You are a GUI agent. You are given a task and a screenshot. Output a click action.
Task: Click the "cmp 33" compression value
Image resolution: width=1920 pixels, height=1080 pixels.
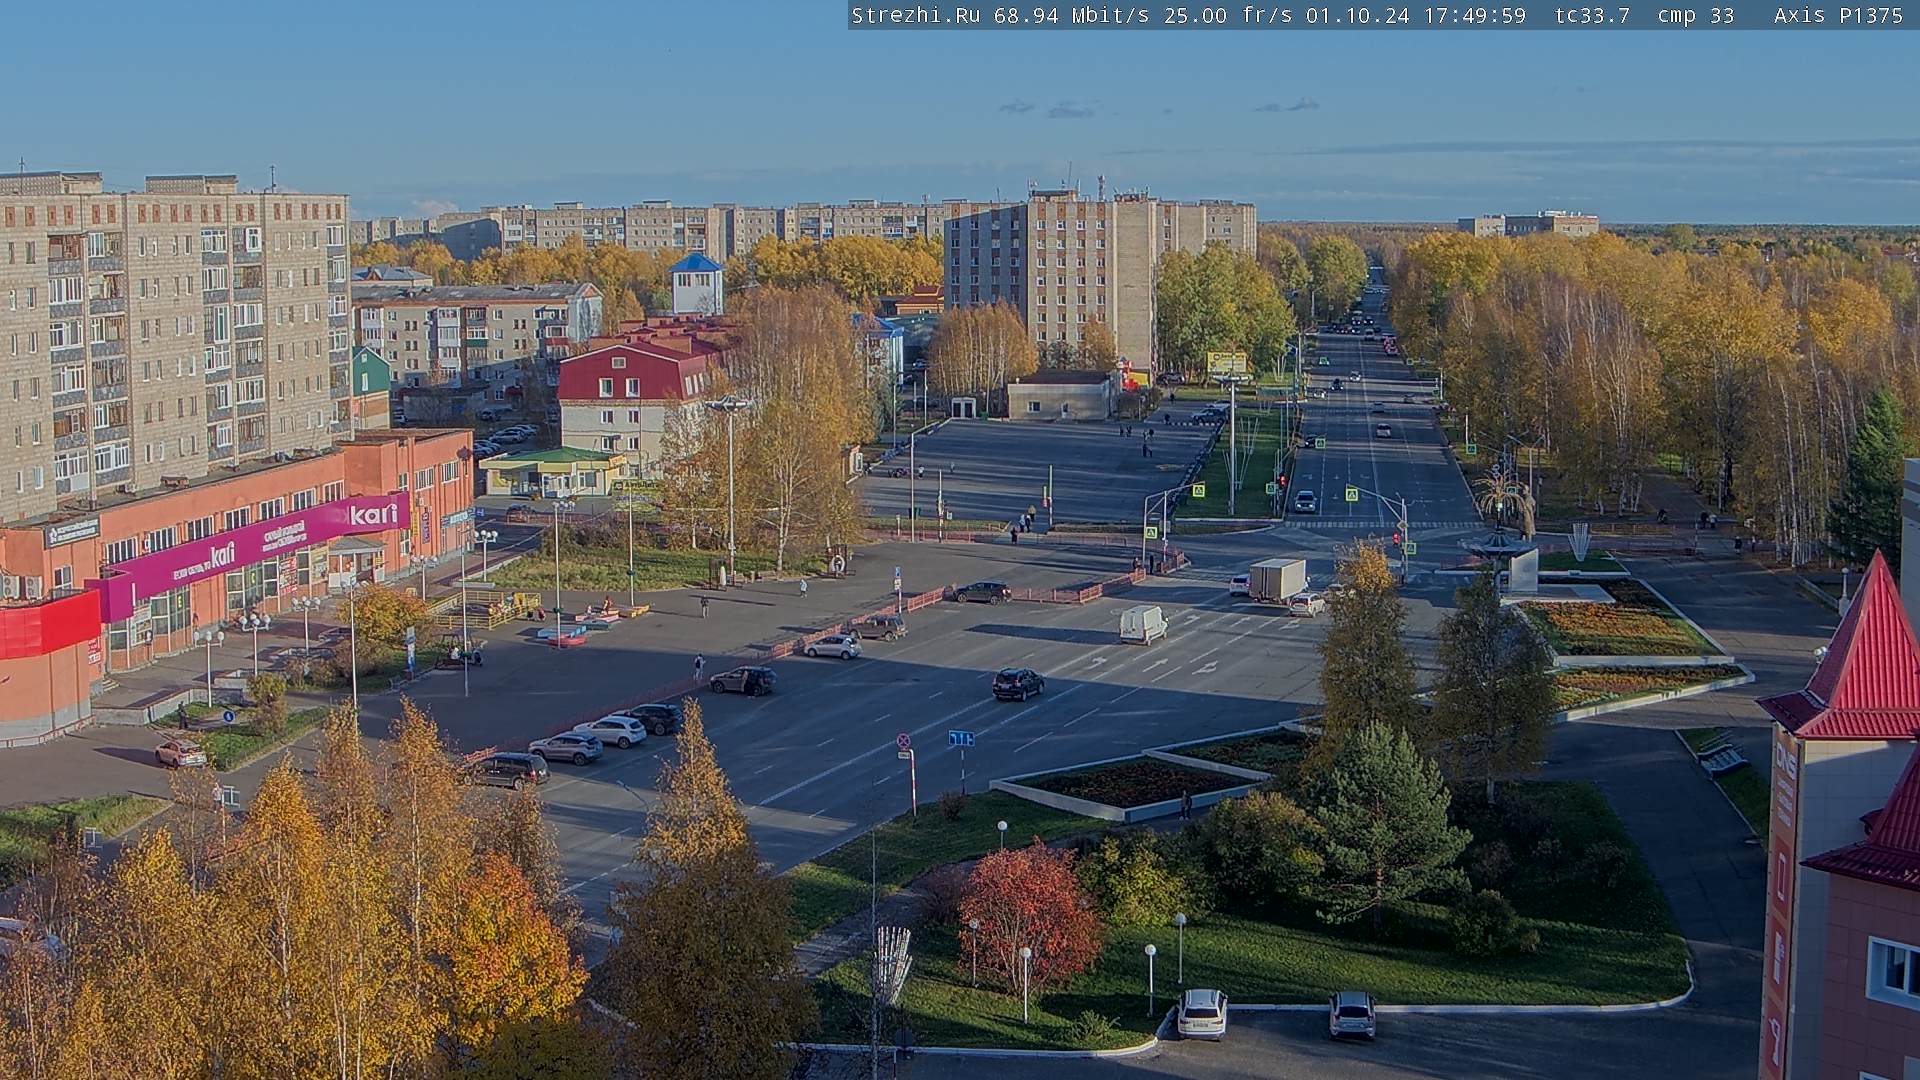coord(1696,15)
